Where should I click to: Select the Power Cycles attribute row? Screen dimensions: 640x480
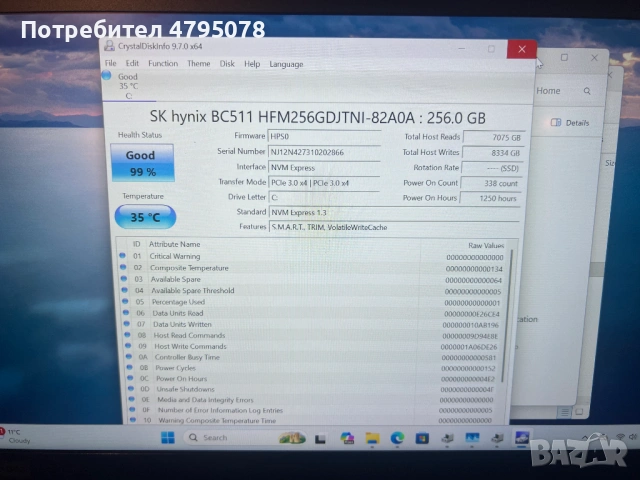pos(312,368)
